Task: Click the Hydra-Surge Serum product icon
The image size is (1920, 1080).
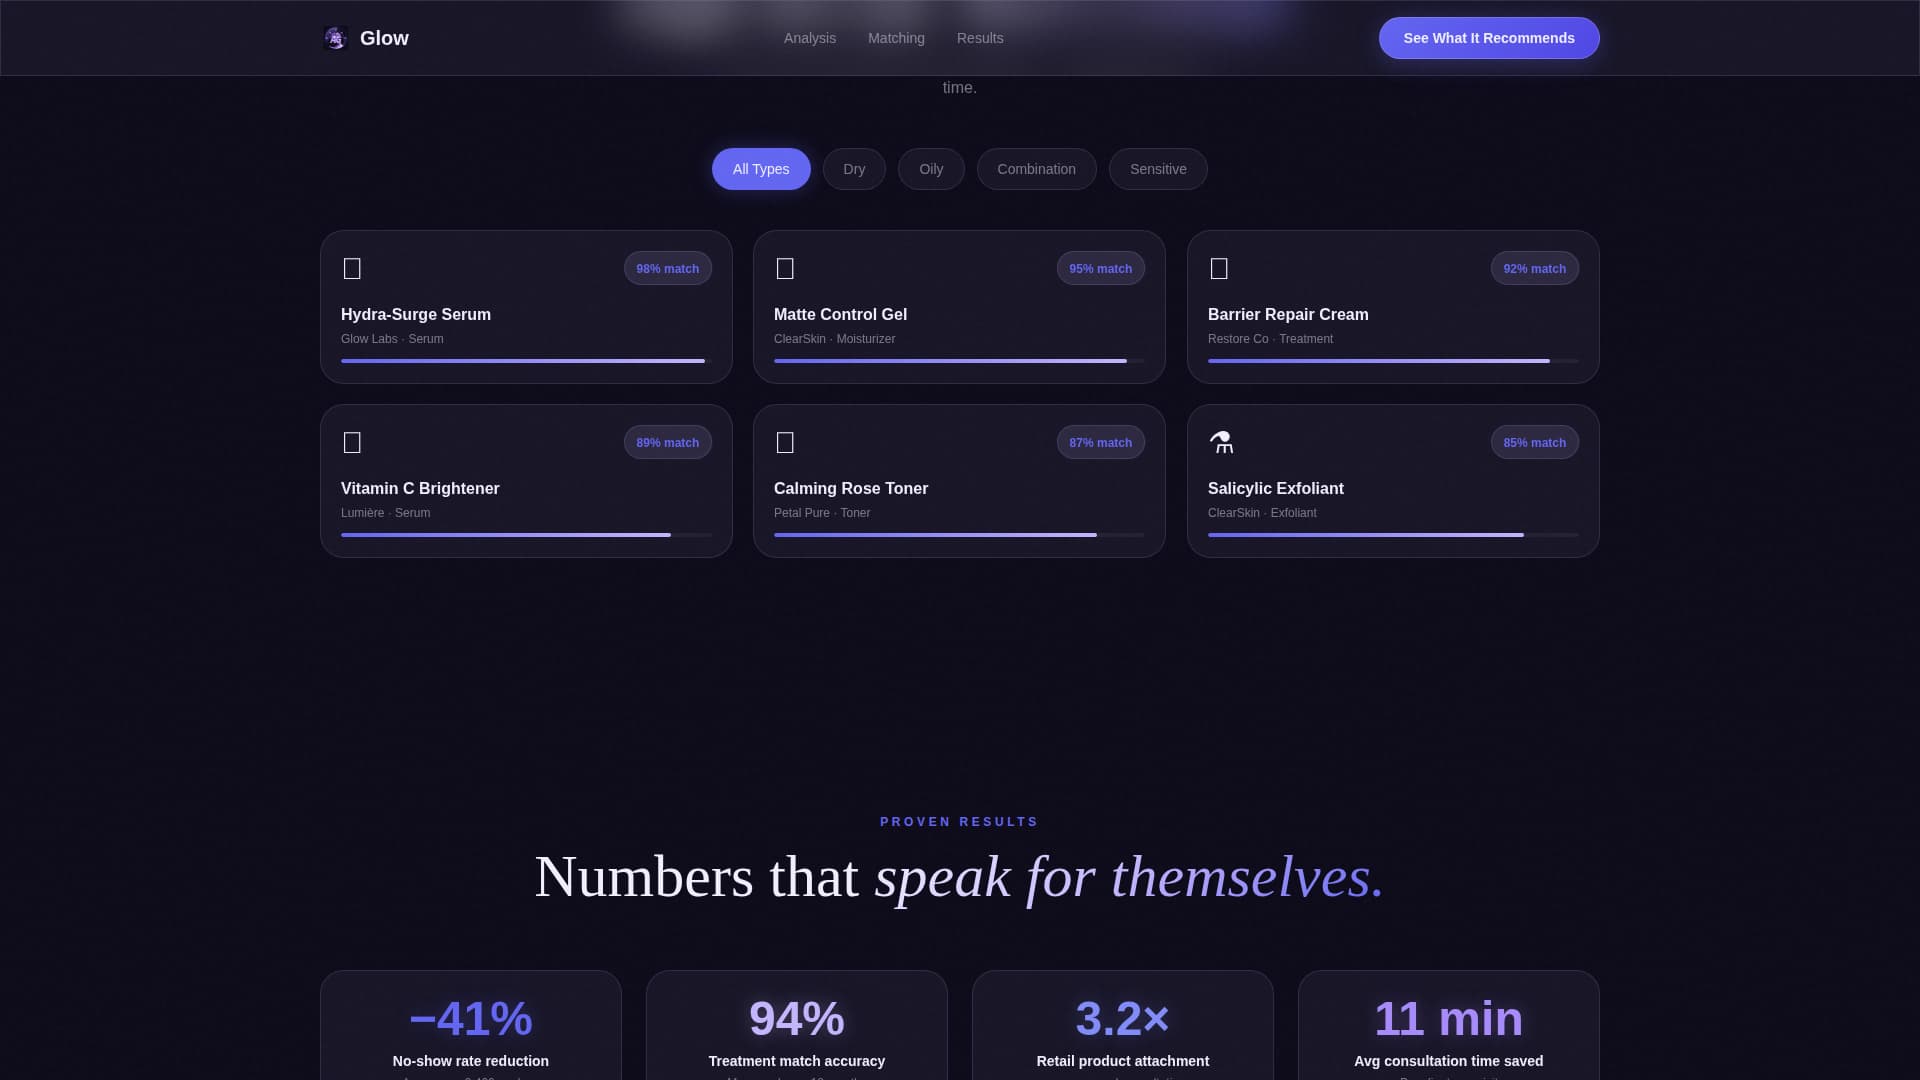Action: coord(352,268)
